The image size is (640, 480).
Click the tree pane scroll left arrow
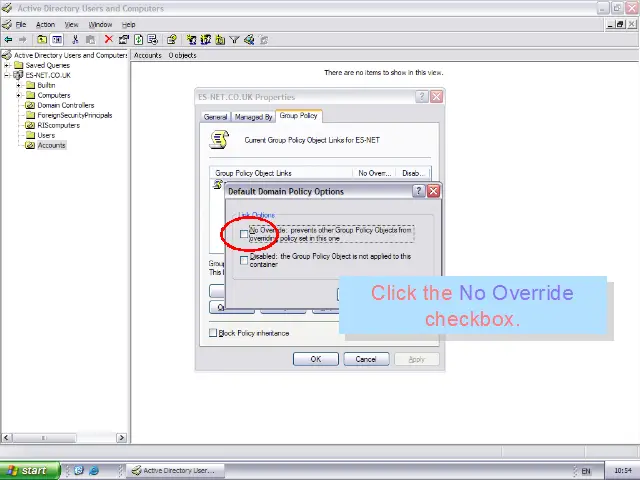(6, 438)
